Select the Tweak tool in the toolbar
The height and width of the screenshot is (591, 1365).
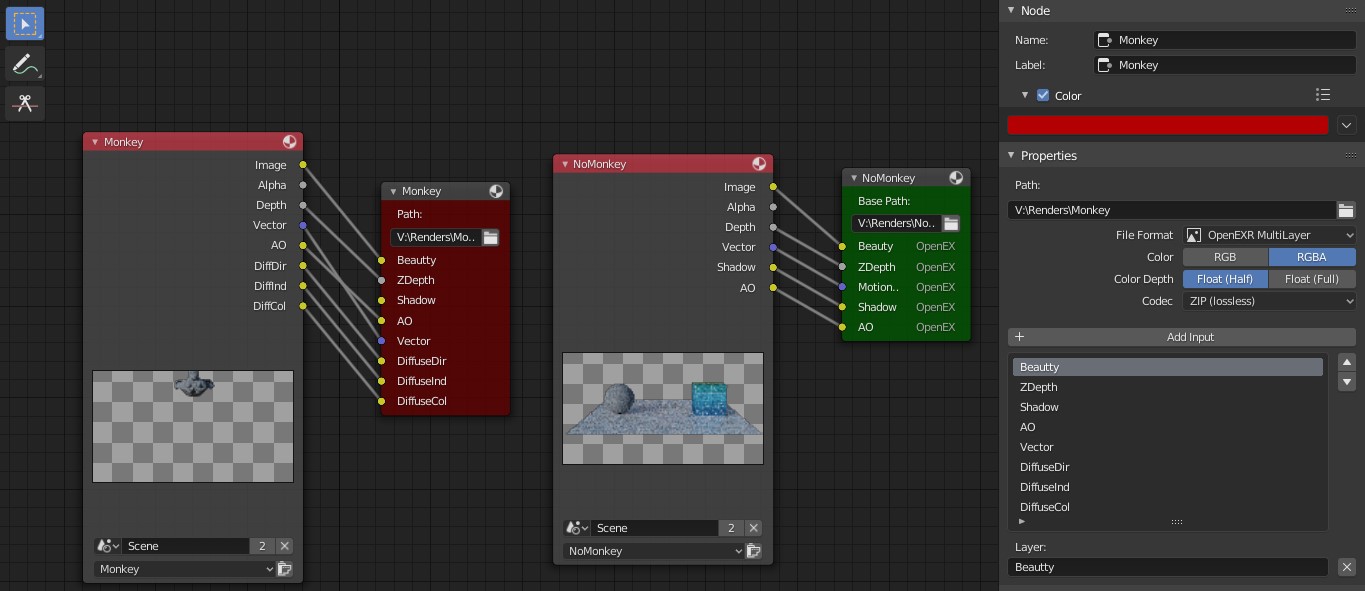coord(24,23)
